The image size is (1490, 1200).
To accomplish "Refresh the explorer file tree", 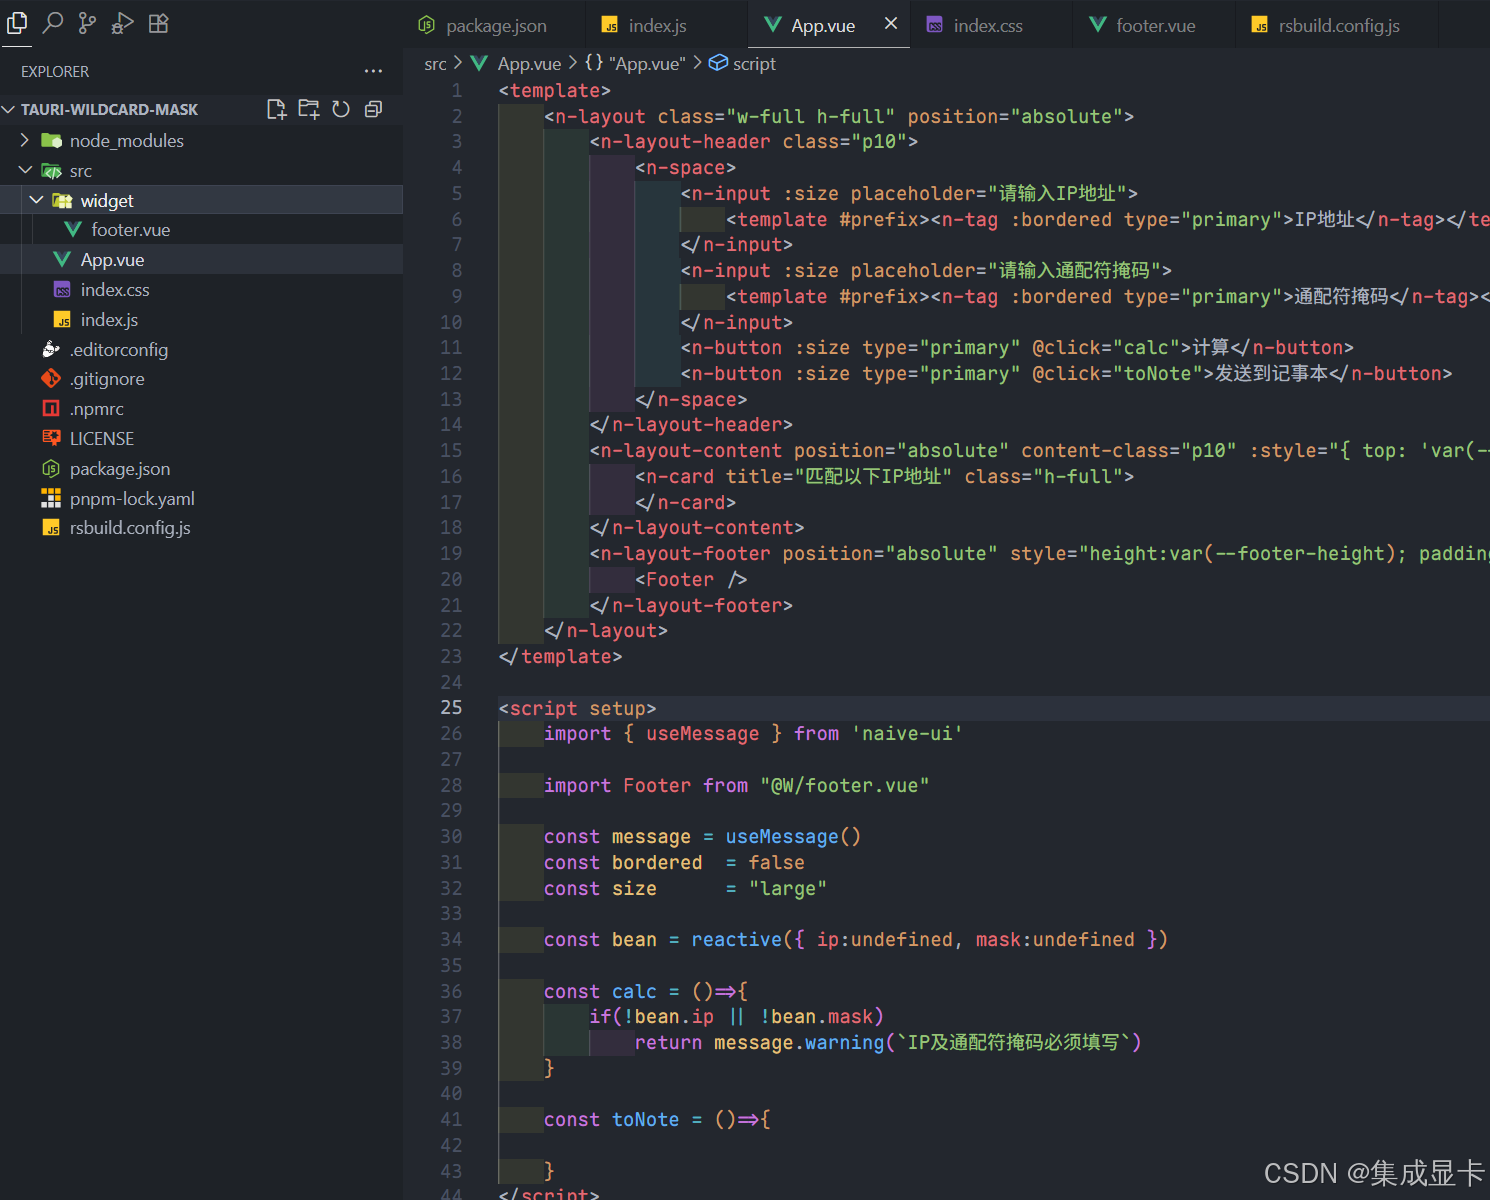I will (x=341, y=109).
